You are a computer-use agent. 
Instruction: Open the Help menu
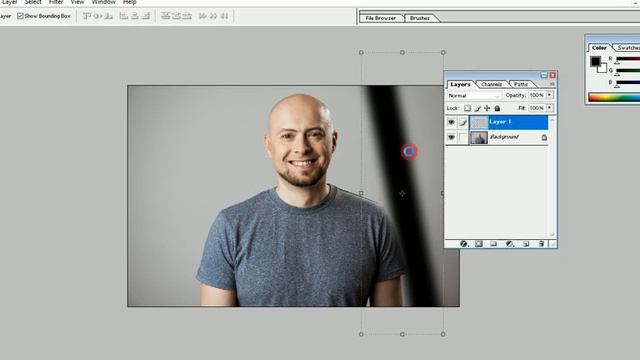(x=130, y=2)
